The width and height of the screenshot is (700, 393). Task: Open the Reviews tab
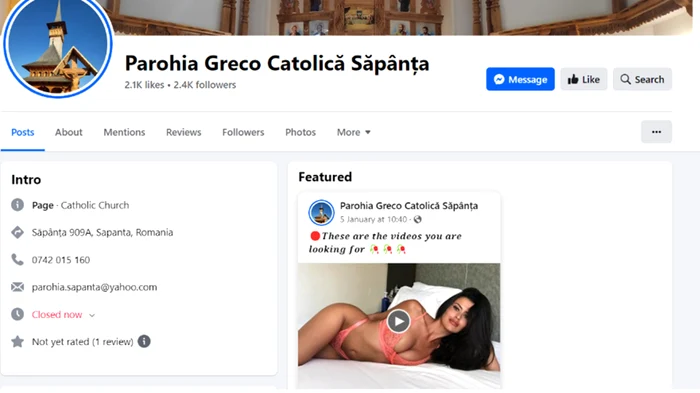pyautogui.click(x=183, y=132)
